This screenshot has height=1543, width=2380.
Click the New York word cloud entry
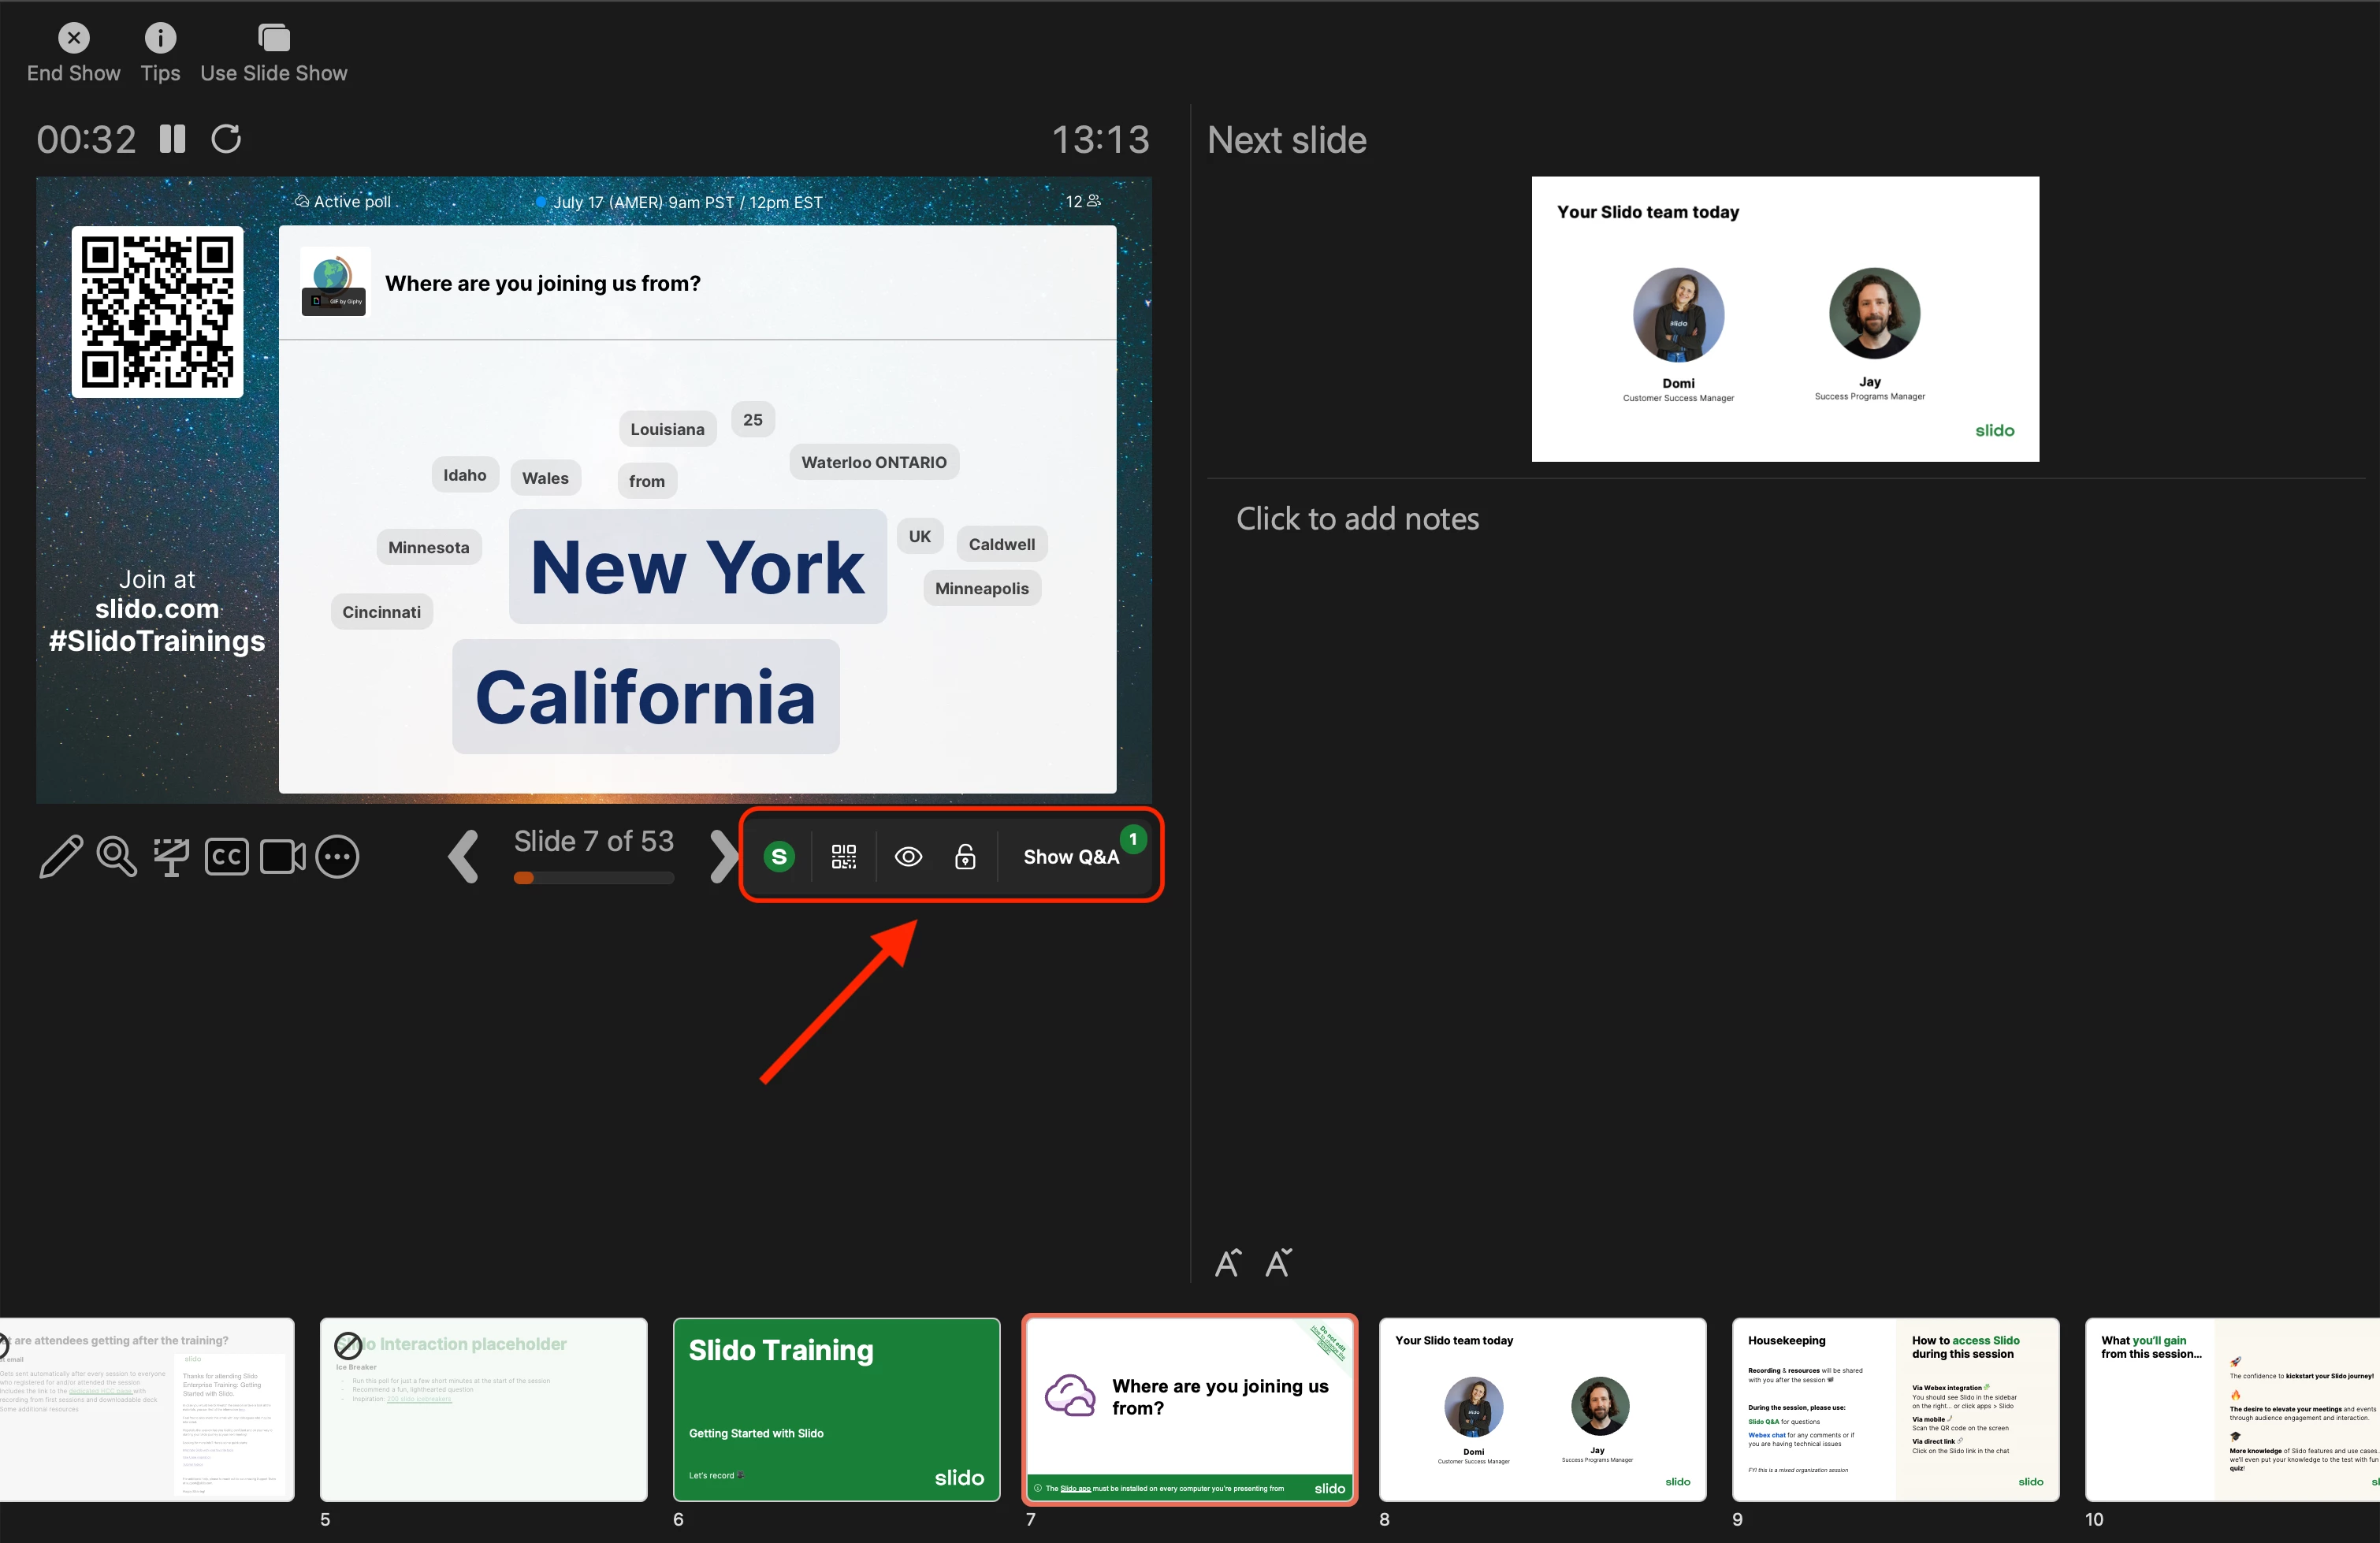[697, 567]
